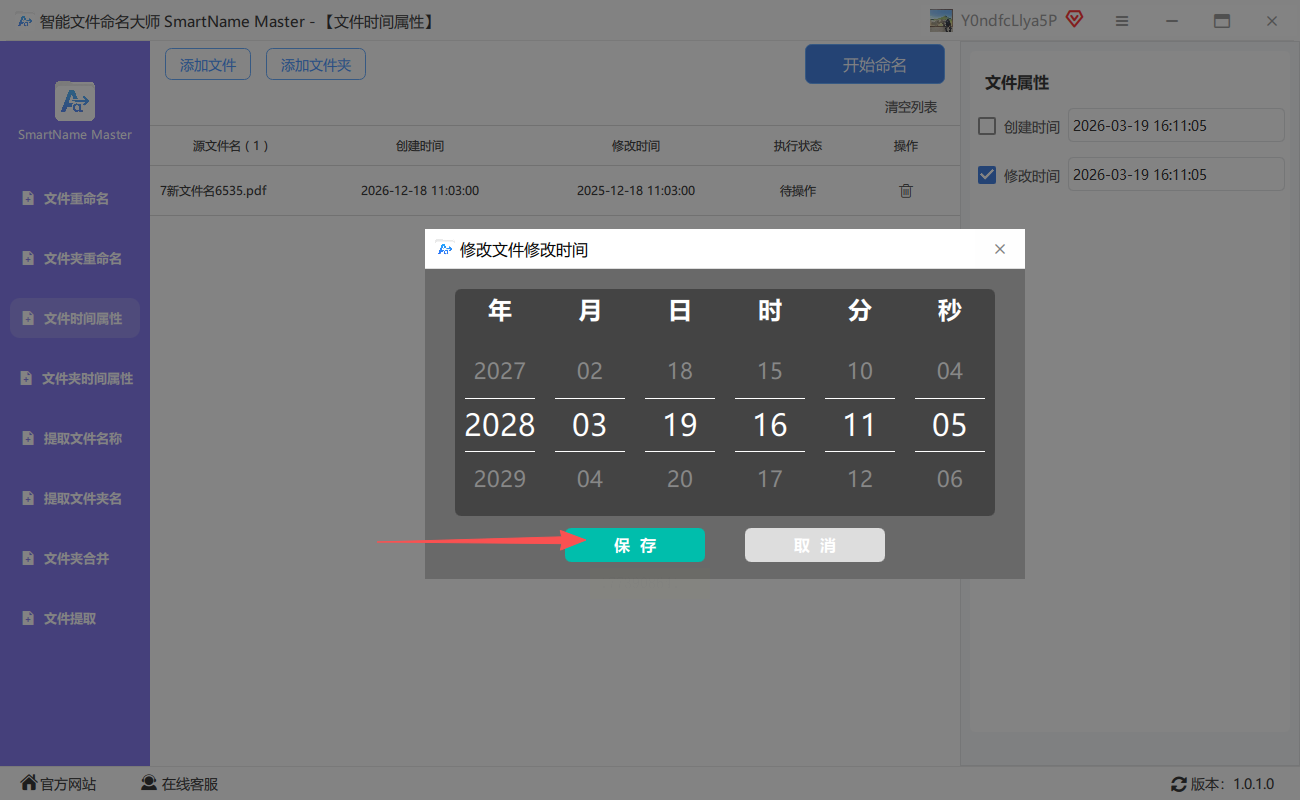Open the 在线客服 link
Viewport: 1300px width, 800px height.
190,784
